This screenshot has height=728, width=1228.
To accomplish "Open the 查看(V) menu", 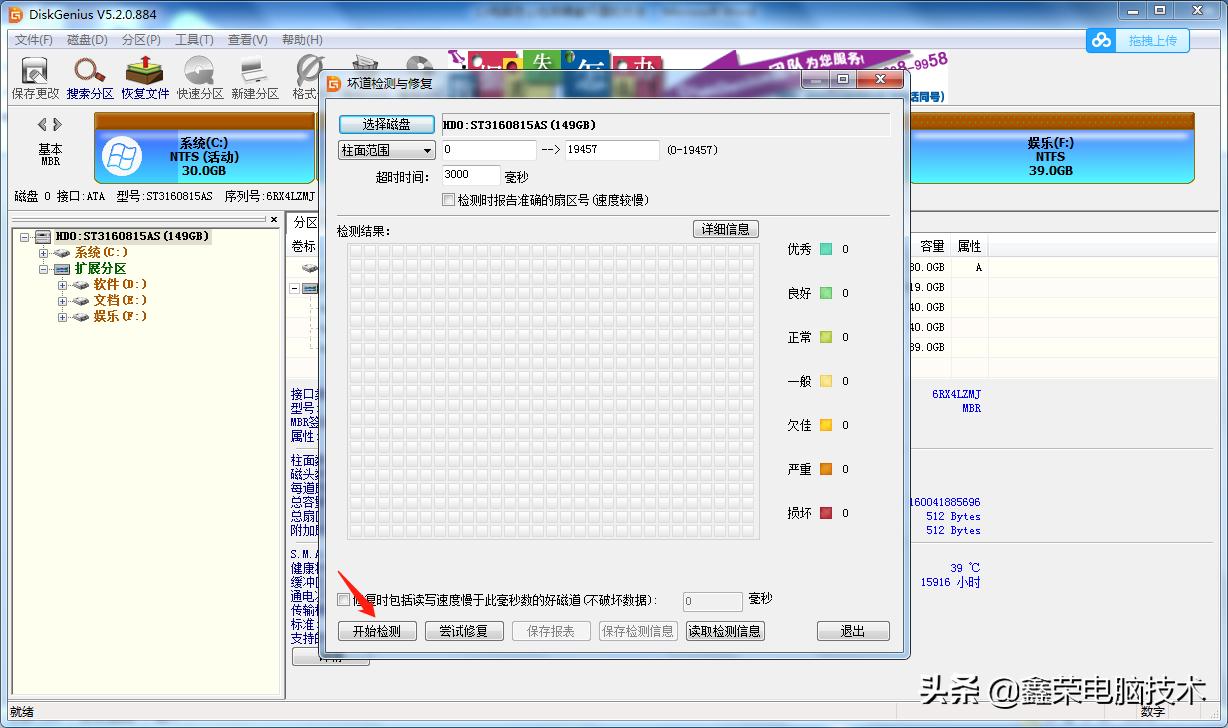I will (x=246, y=39).
